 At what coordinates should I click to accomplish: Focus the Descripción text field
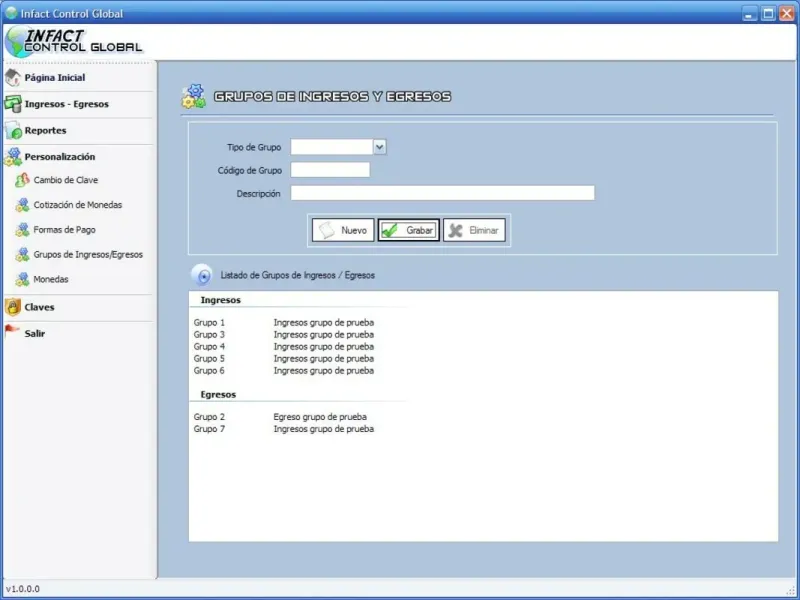(x=442, y=193)
